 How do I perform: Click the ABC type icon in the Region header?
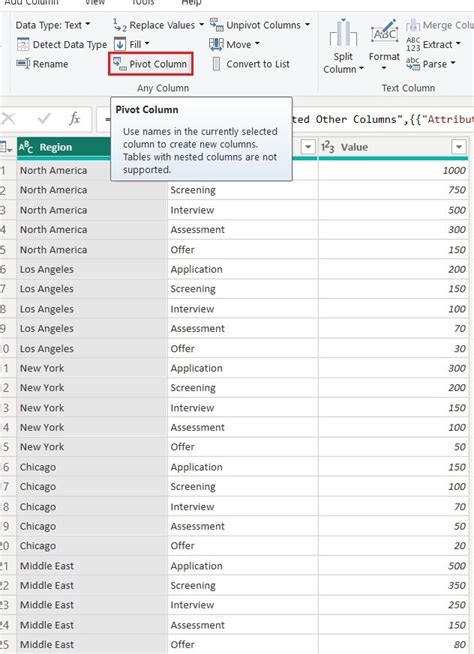(25, 147)
